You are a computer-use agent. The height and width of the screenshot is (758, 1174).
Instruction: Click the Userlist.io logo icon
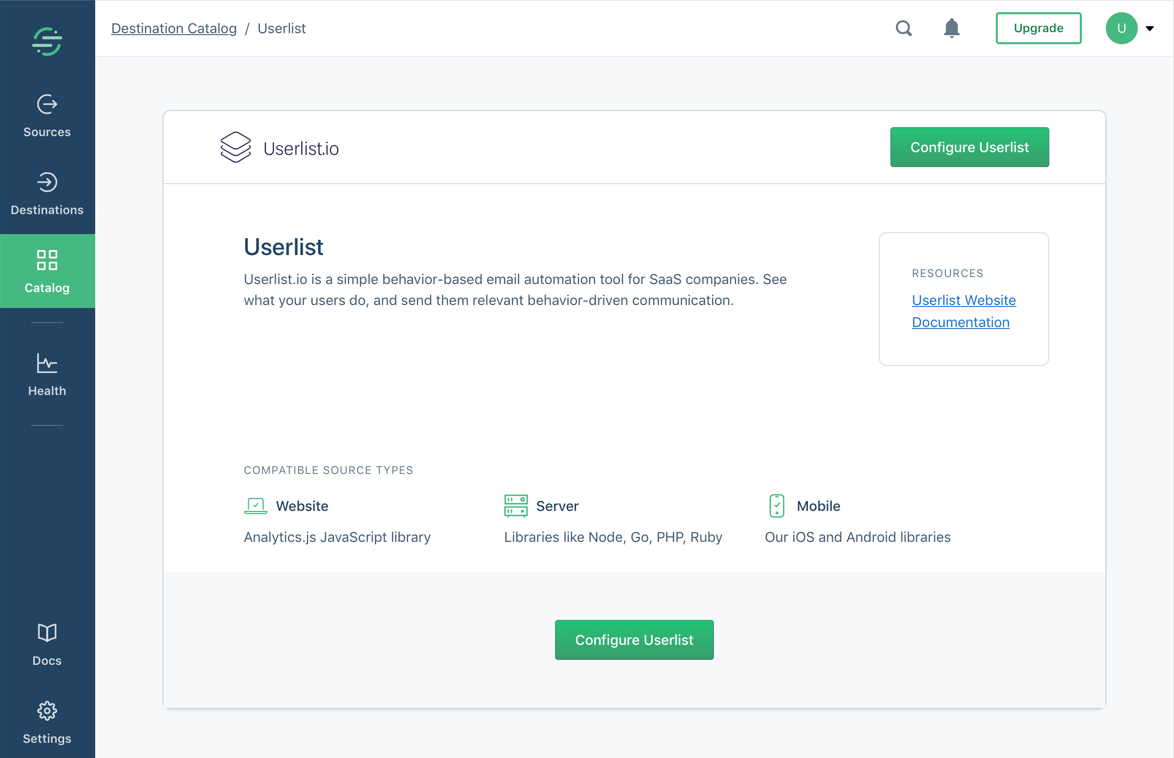click(235, 147)
